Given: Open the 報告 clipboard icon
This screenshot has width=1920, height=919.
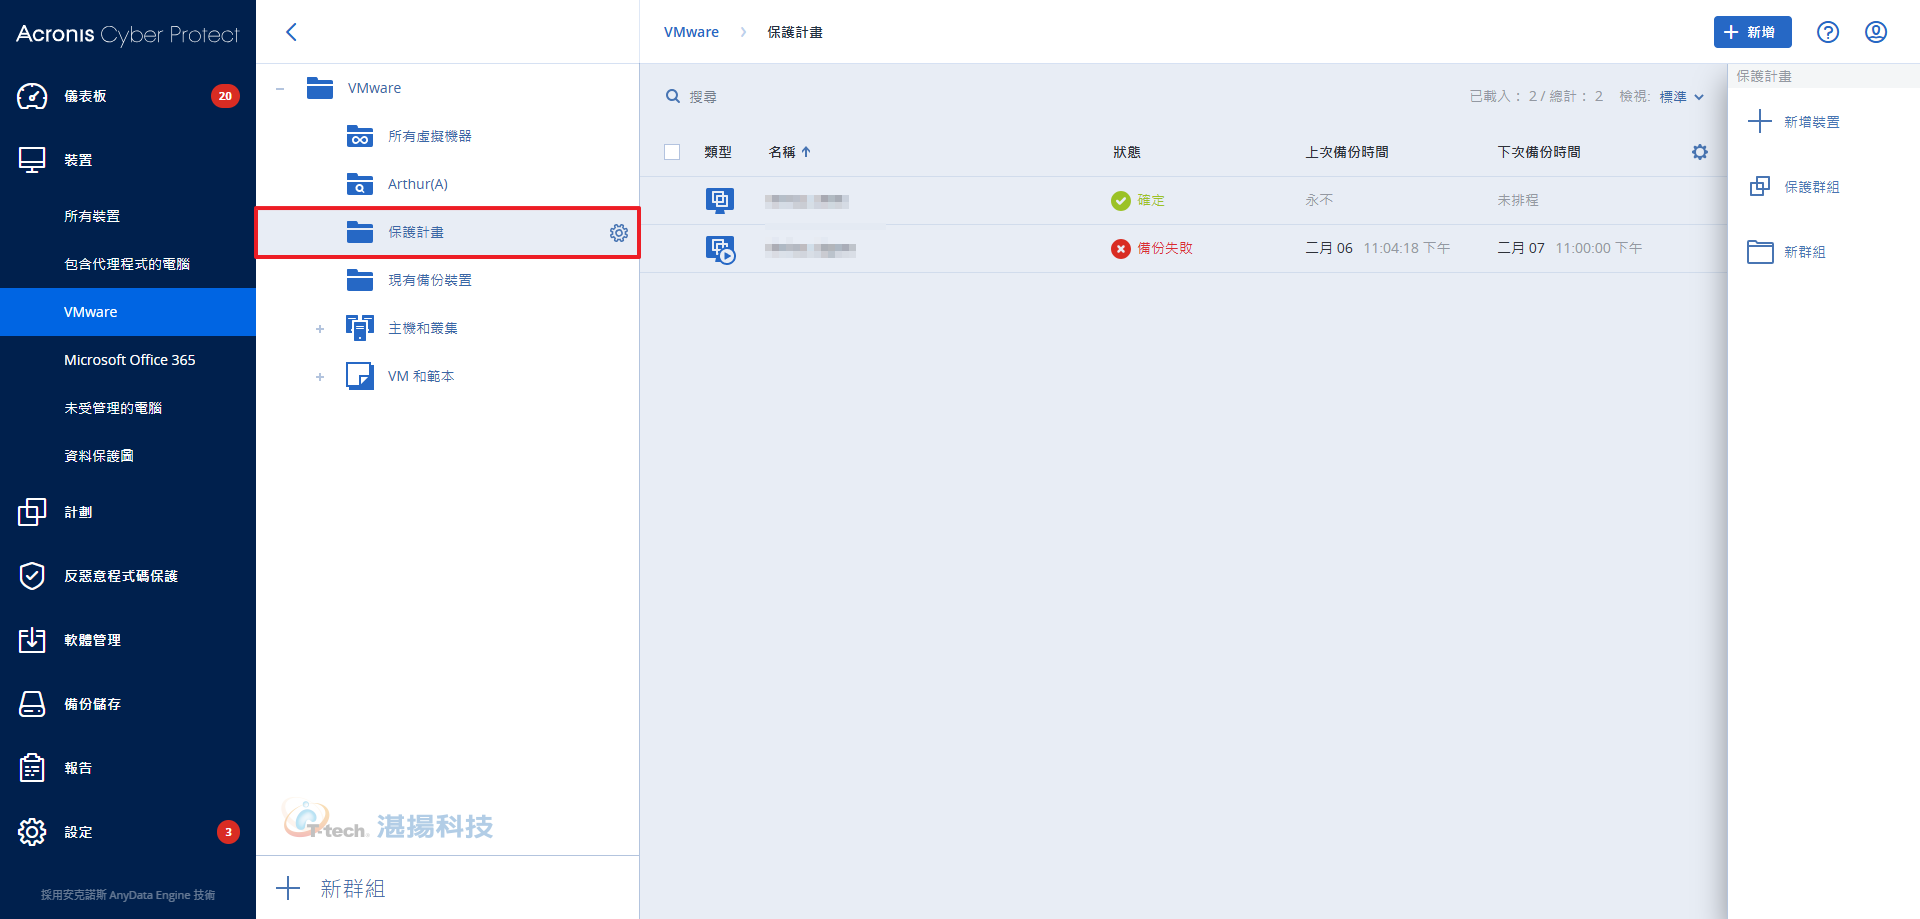Looking at the screenshot, I should point(32,768).
